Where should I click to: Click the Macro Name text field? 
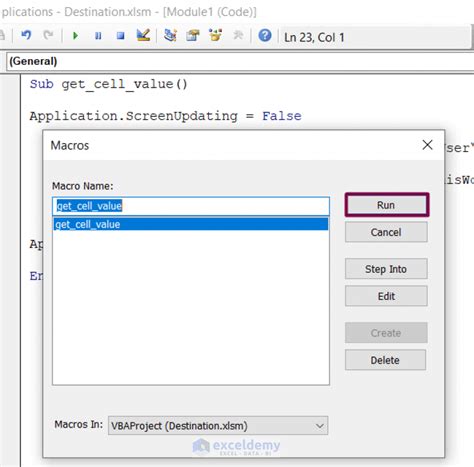click(191, 206)
